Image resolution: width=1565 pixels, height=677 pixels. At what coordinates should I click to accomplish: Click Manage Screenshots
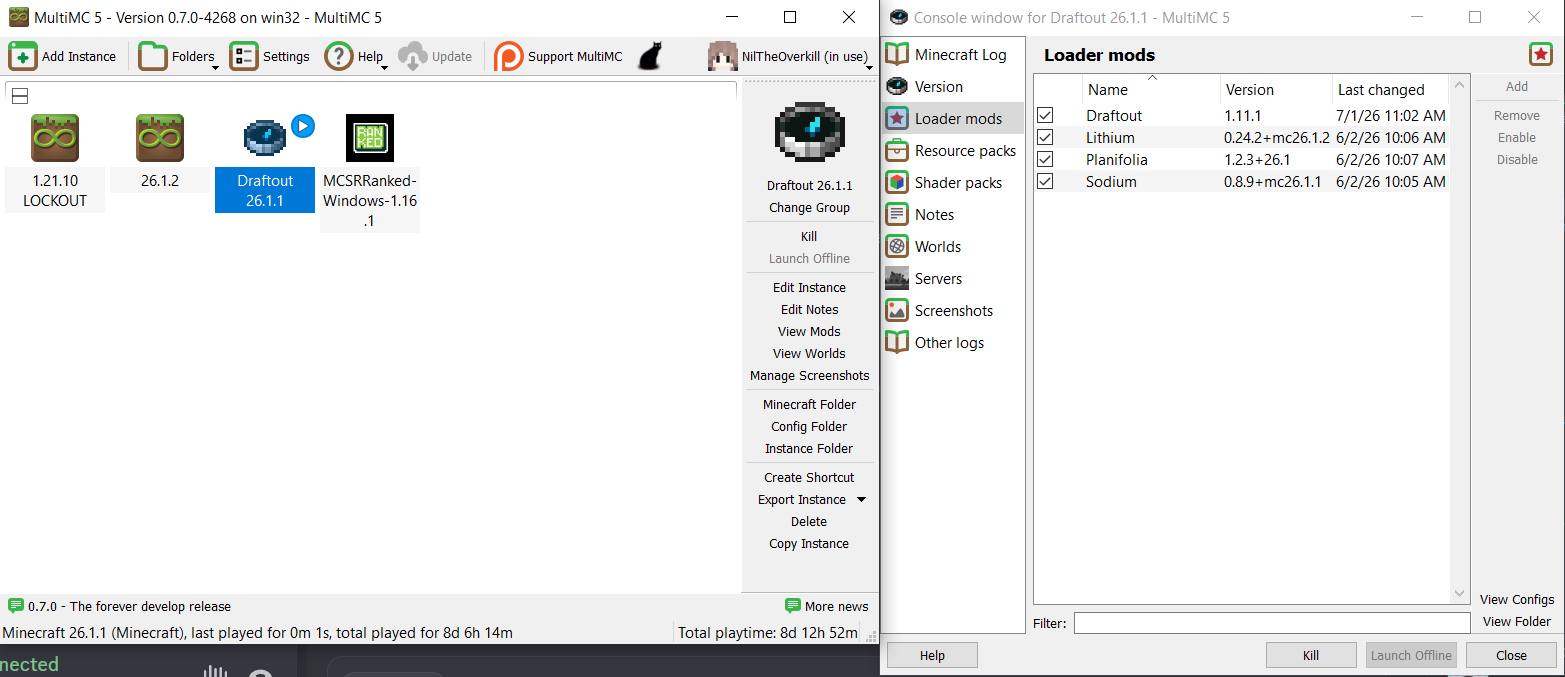(x=810, y=376)
